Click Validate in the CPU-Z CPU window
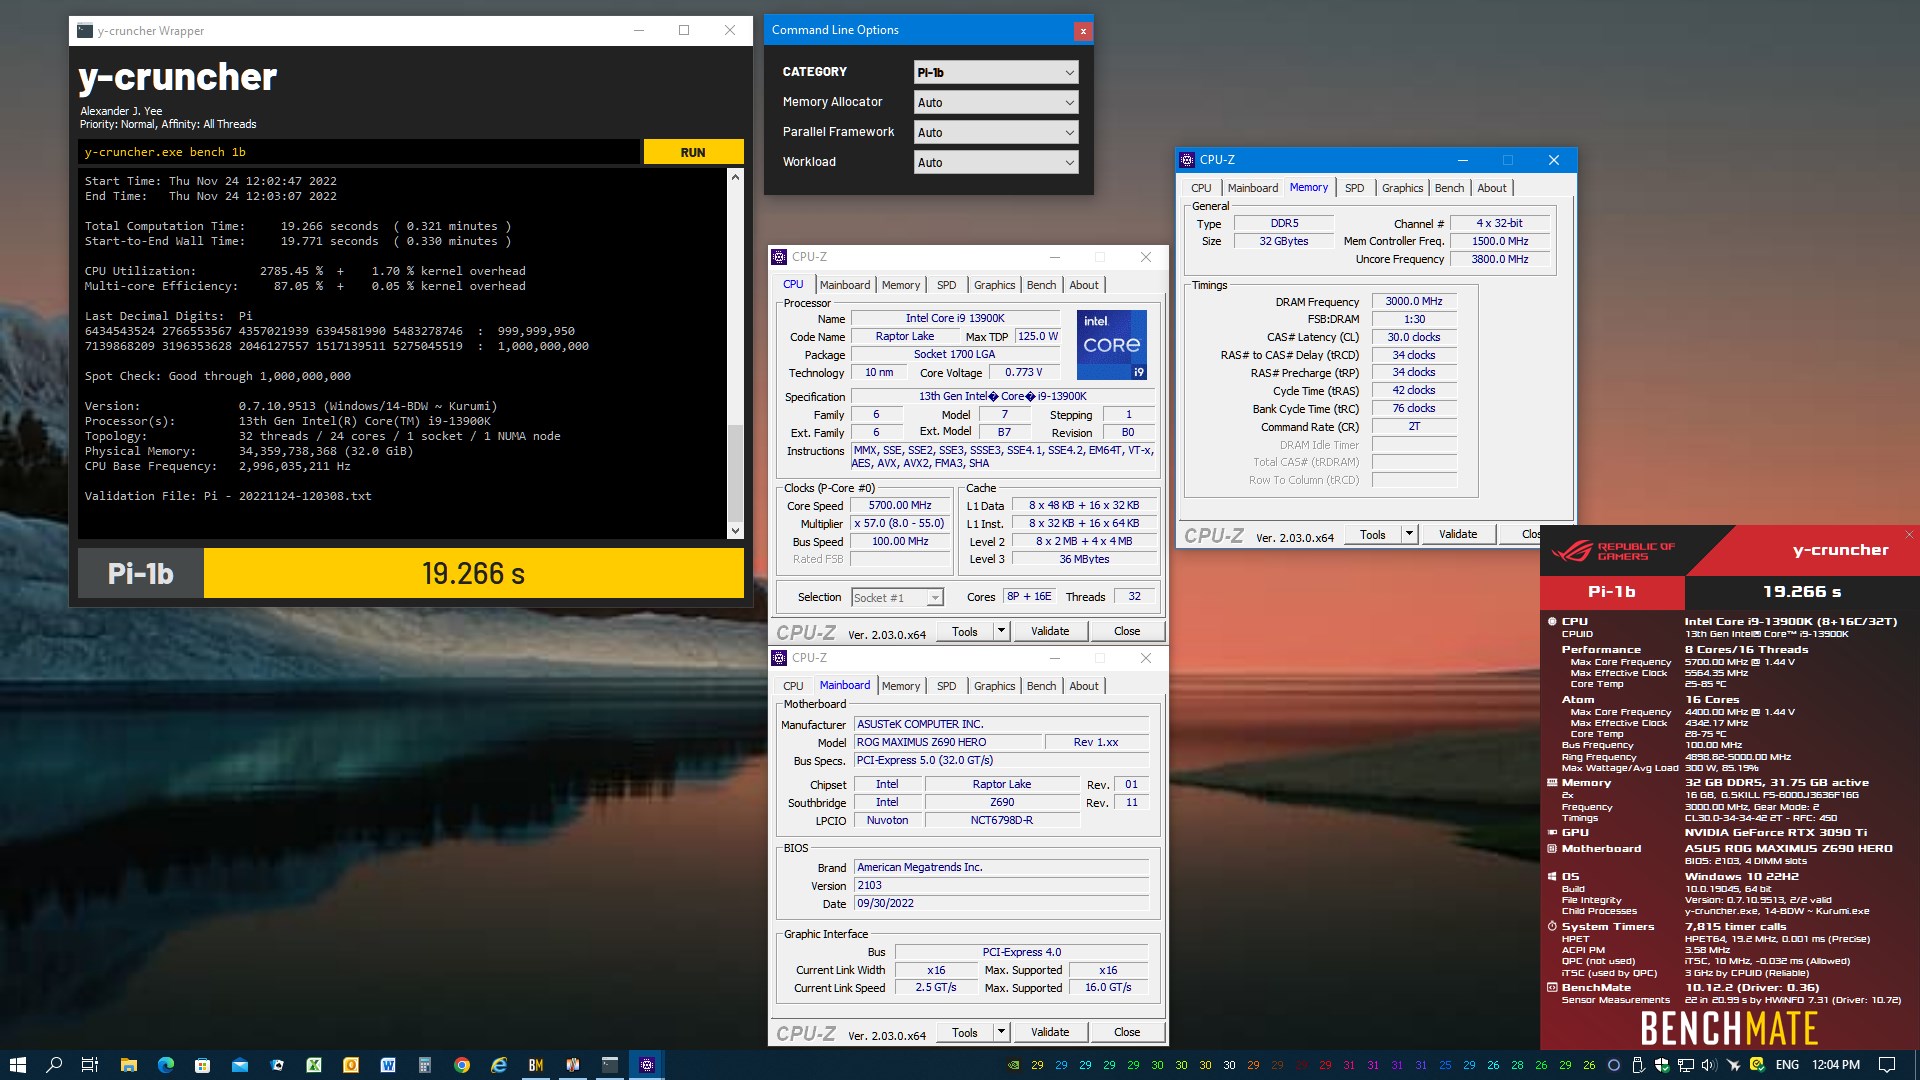 tap(1049, 631)
